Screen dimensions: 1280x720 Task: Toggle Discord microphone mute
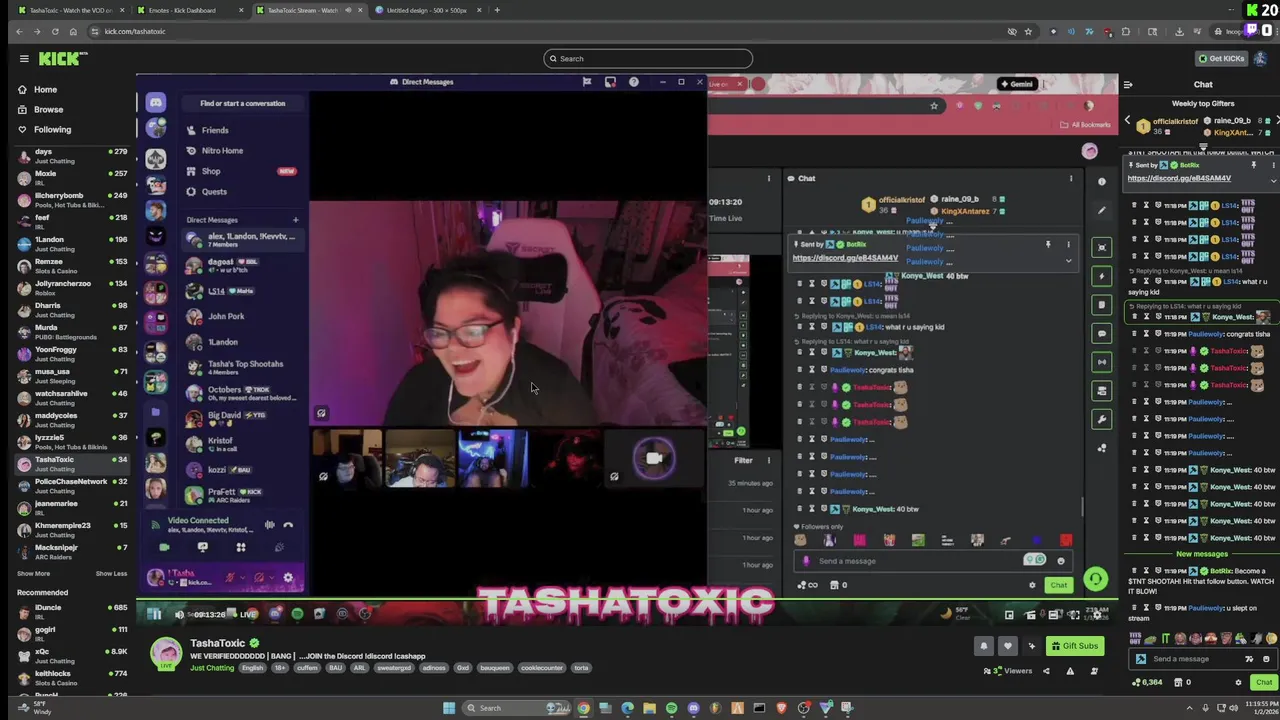point(231,577)
